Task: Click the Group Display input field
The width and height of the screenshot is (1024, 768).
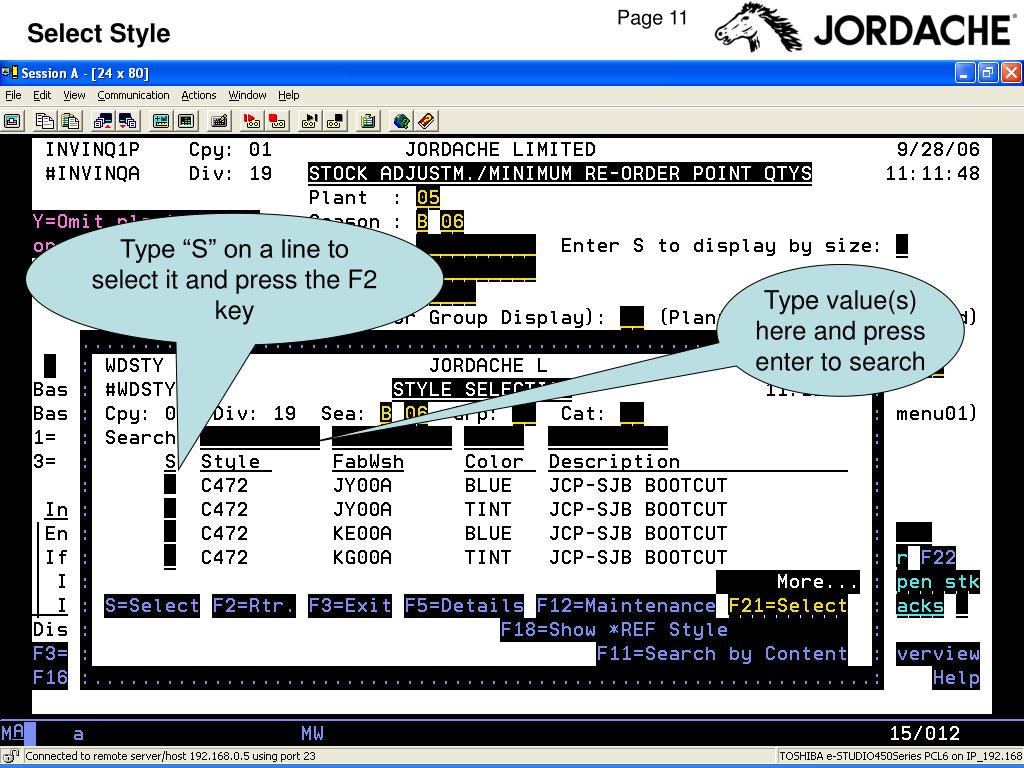Action: pos(632,317)
